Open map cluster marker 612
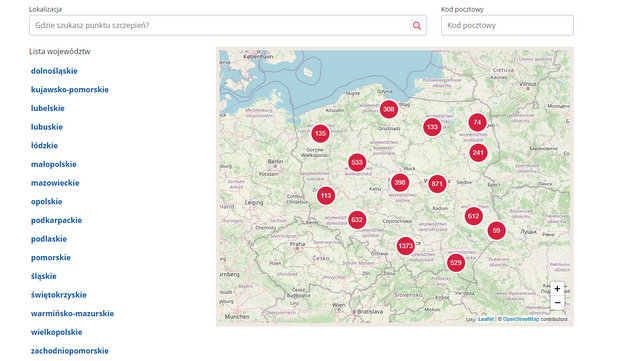Screen dimensions: 640x361 473,216
